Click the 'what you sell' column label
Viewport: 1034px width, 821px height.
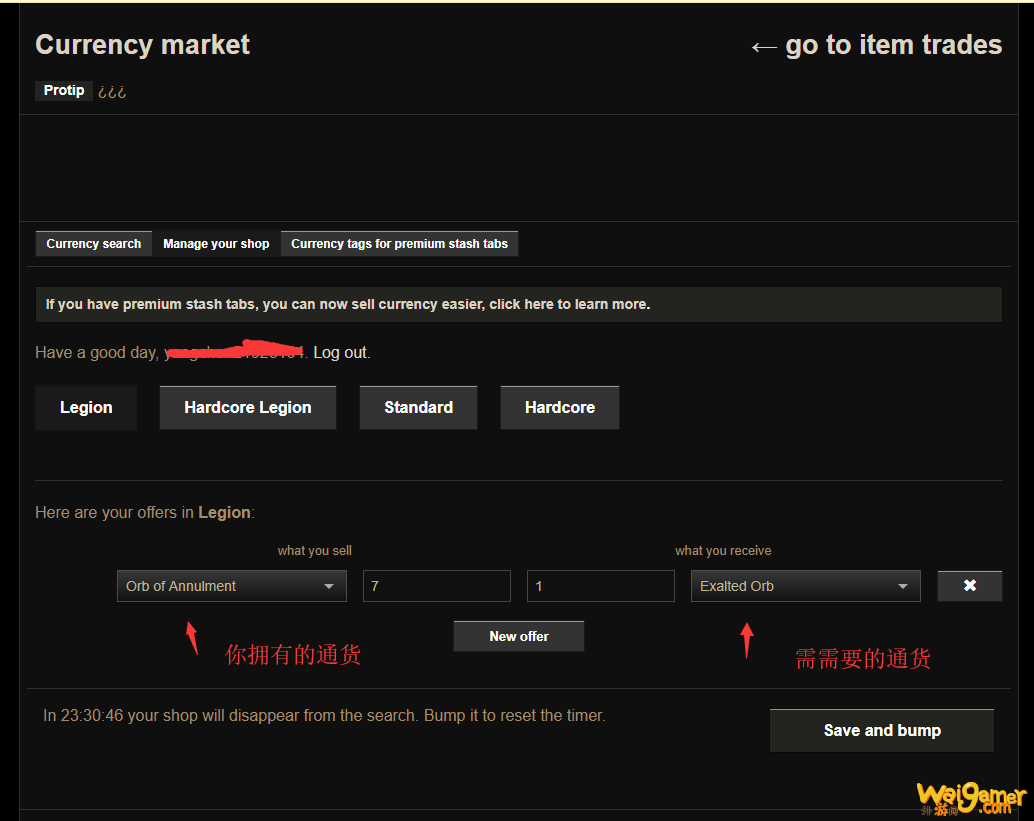(315, 551)
